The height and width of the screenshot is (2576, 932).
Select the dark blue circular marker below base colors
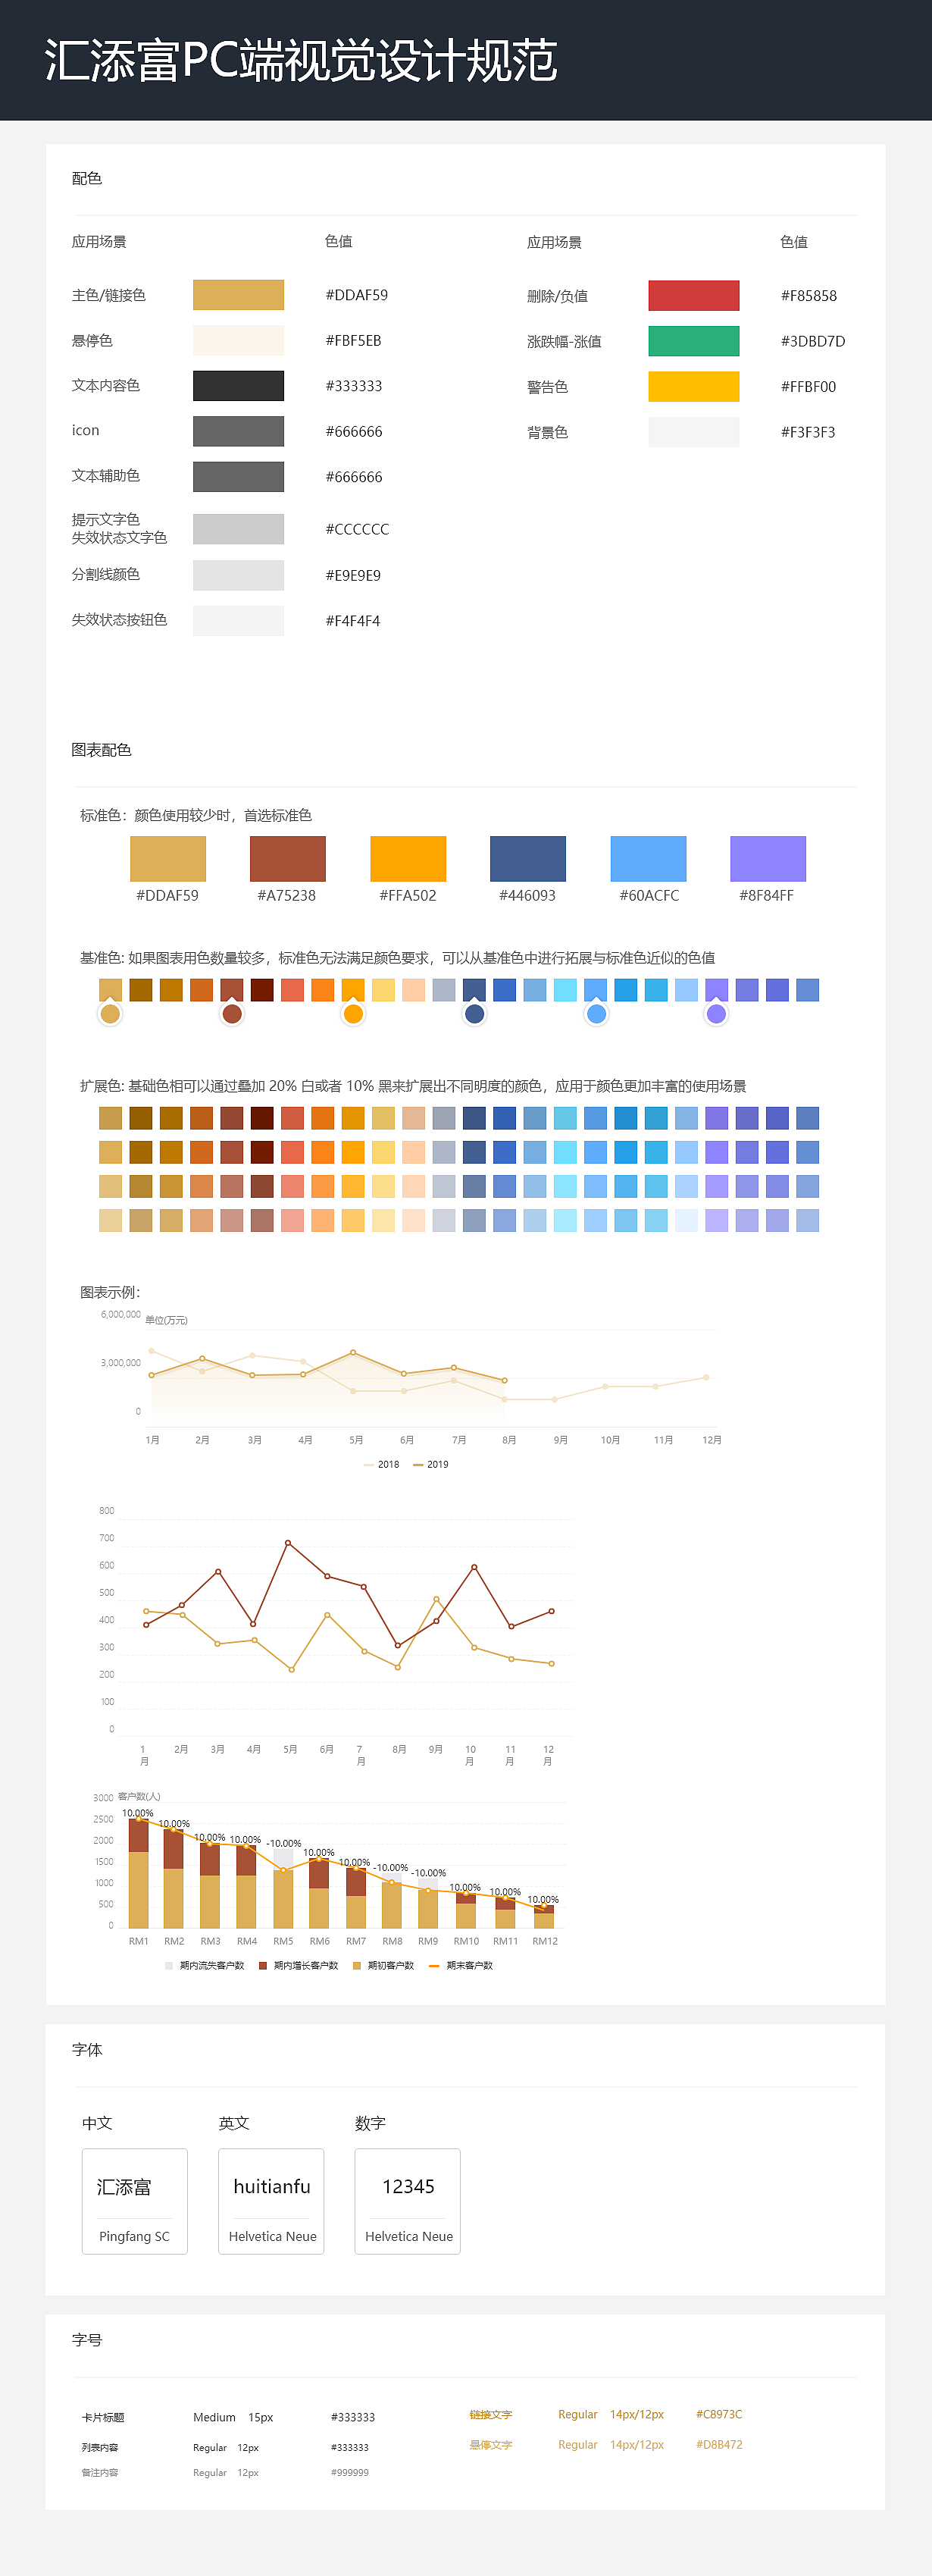tap(475, 1014)
